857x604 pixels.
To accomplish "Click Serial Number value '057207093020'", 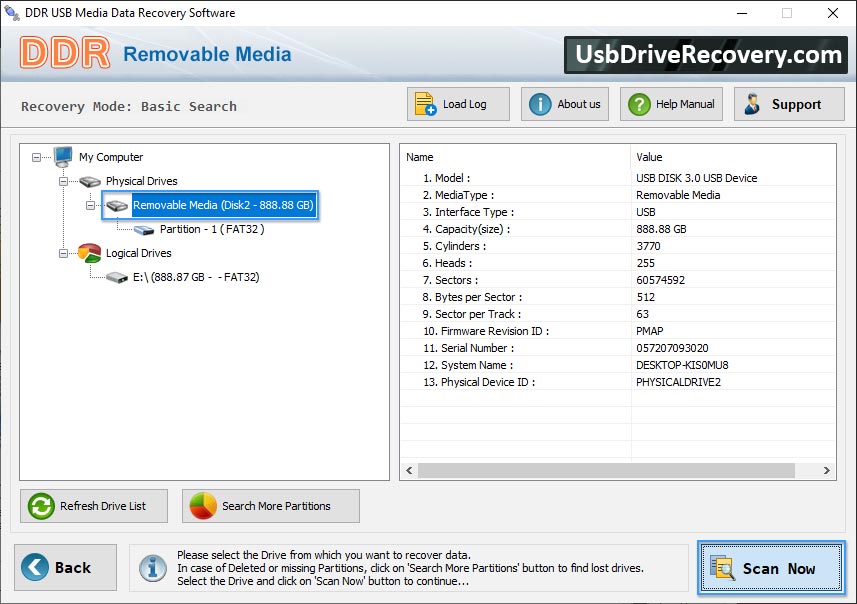I will (672, 348).
